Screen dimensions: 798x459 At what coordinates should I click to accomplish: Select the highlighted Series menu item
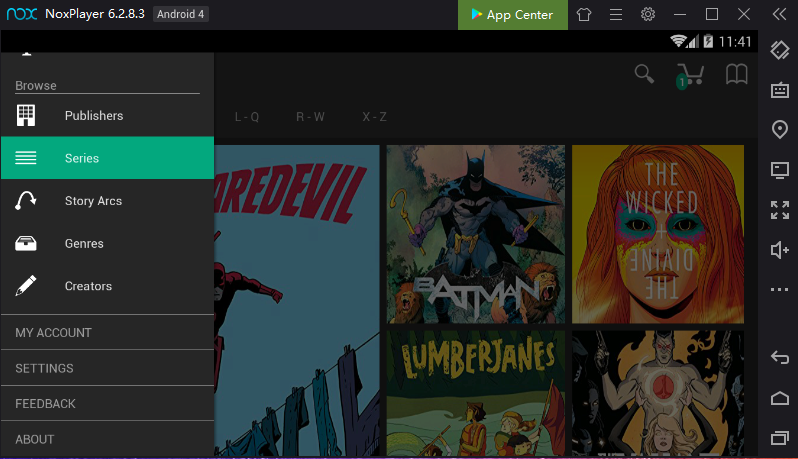[107, 158]
